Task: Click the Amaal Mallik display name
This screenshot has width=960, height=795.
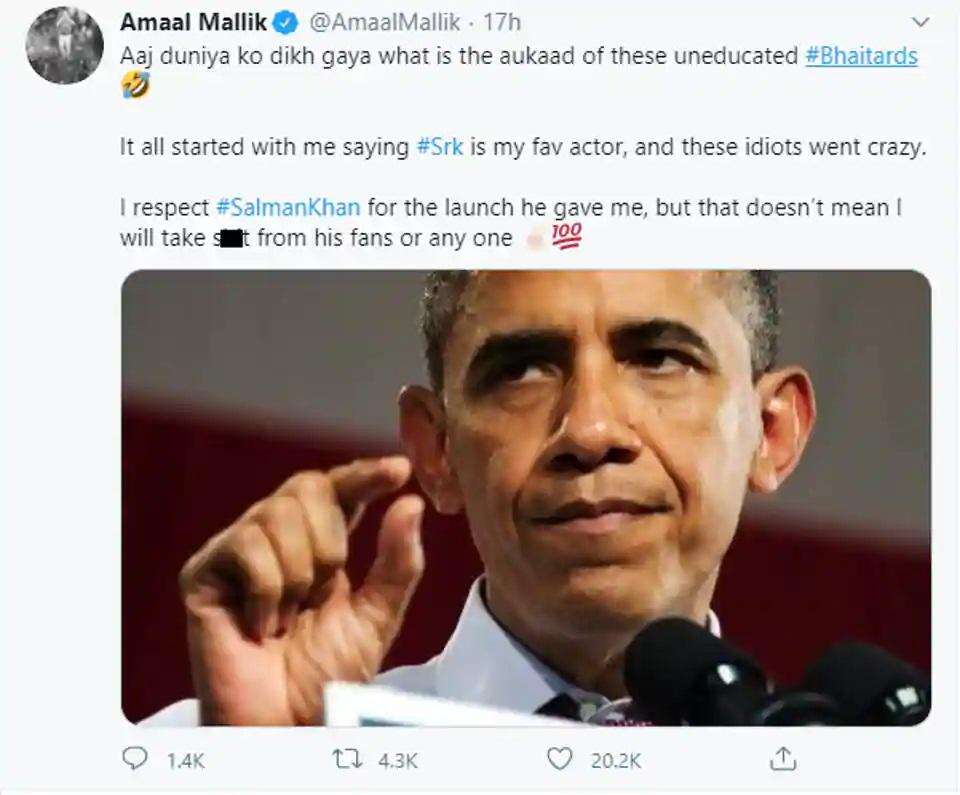Action: pos(191,20)
